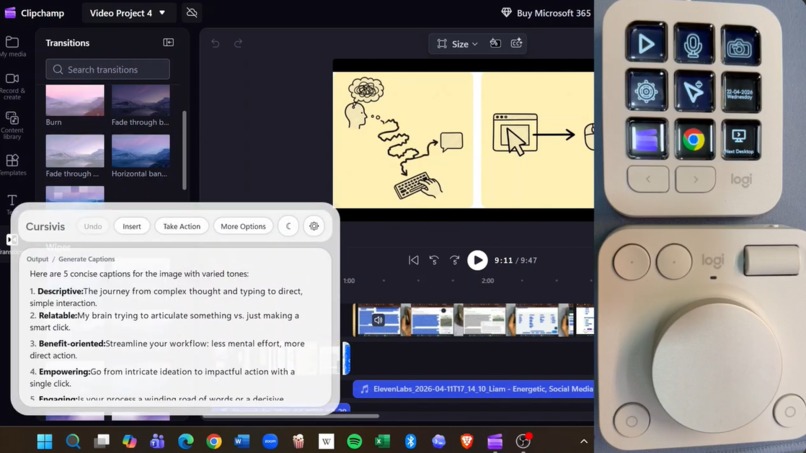Viewport: 806px width, 453px height.
Task: Open My media in the sidebar
Action: click(12, 46)
